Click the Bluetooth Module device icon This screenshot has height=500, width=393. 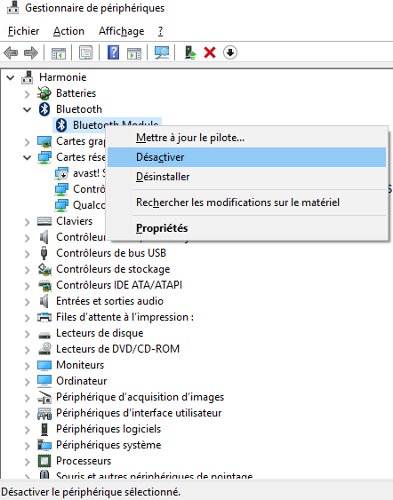tap(61, 125)
